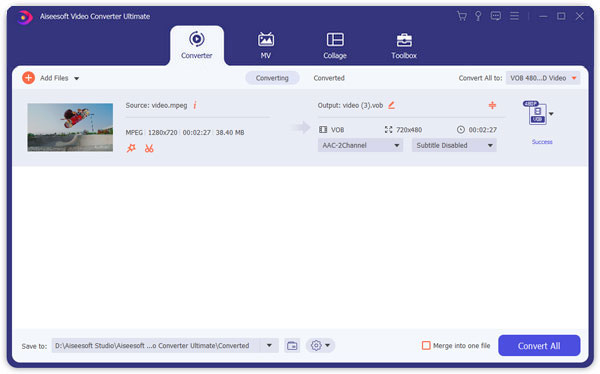Select the skateboard video thumbnail
The image size is (600, 374).
(70, 127)
